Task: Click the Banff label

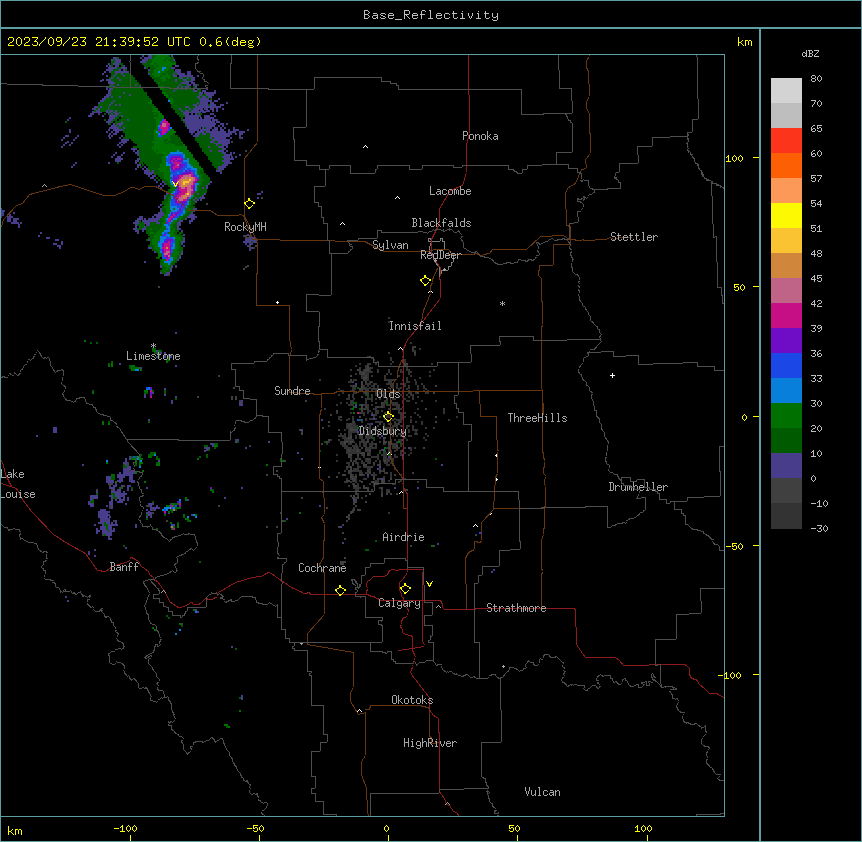Action: (x=124, y=567)
